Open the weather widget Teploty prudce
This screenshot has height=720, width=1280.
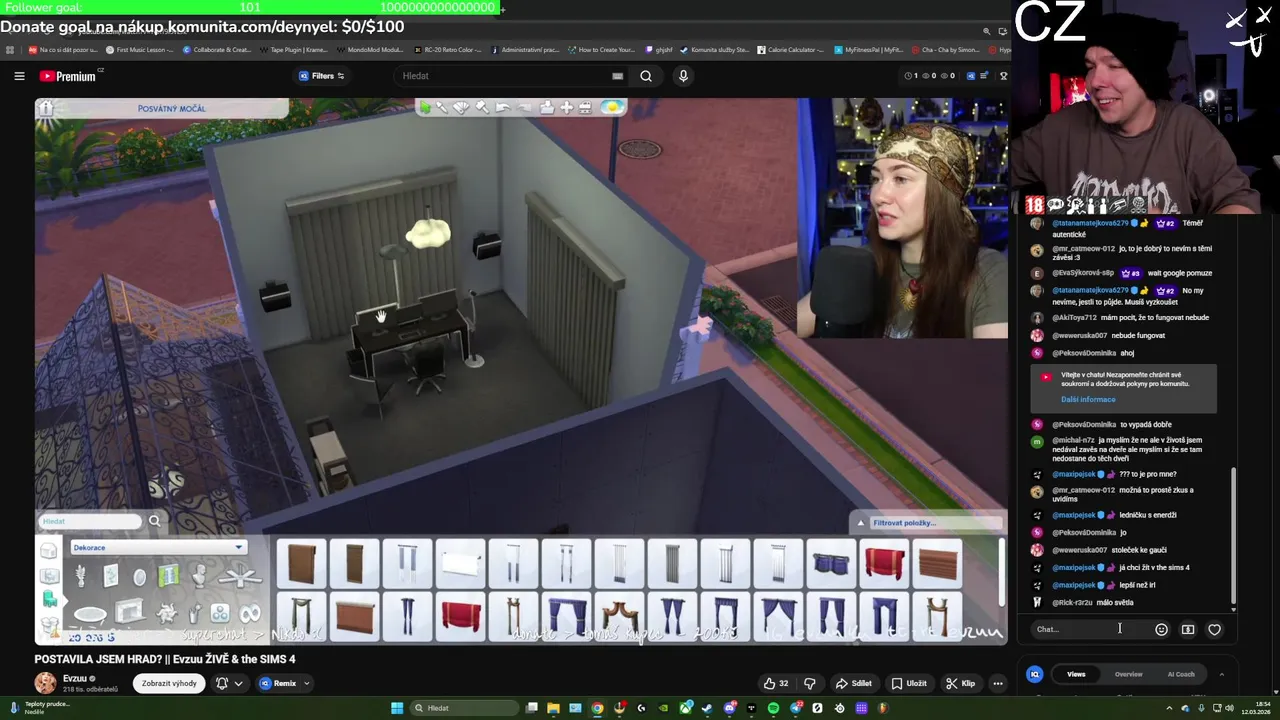pyautogui.click(x=40, y=707)
